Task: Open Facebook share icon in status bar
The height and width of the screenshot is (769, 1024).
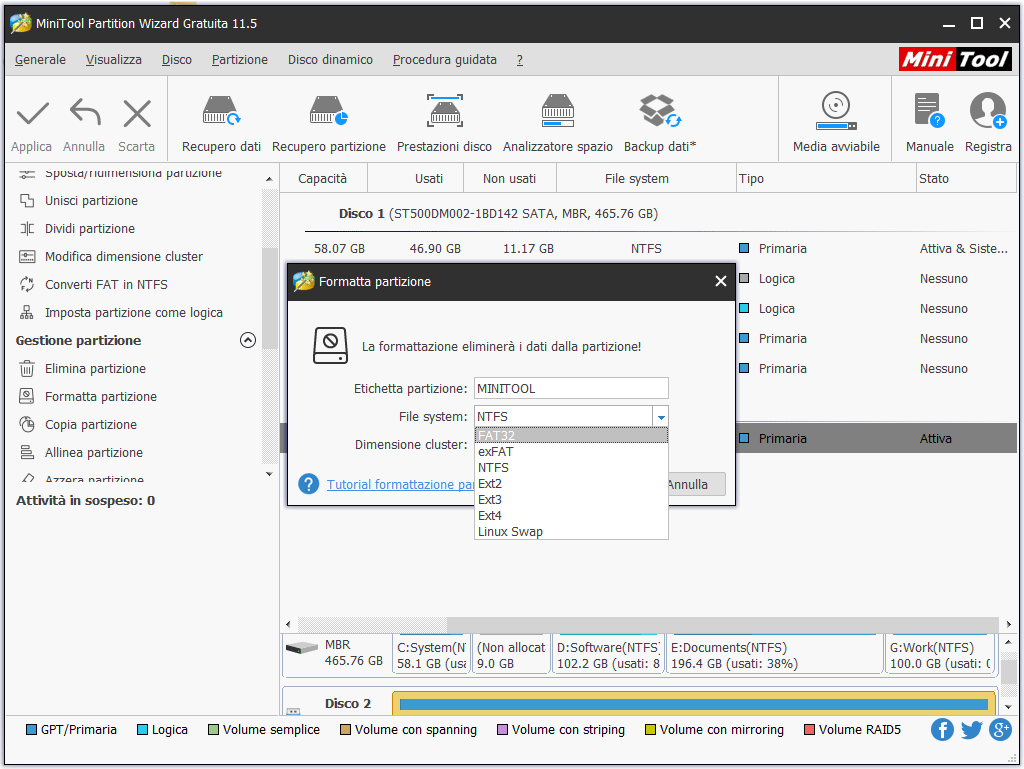Action: [x=942, y=730]
